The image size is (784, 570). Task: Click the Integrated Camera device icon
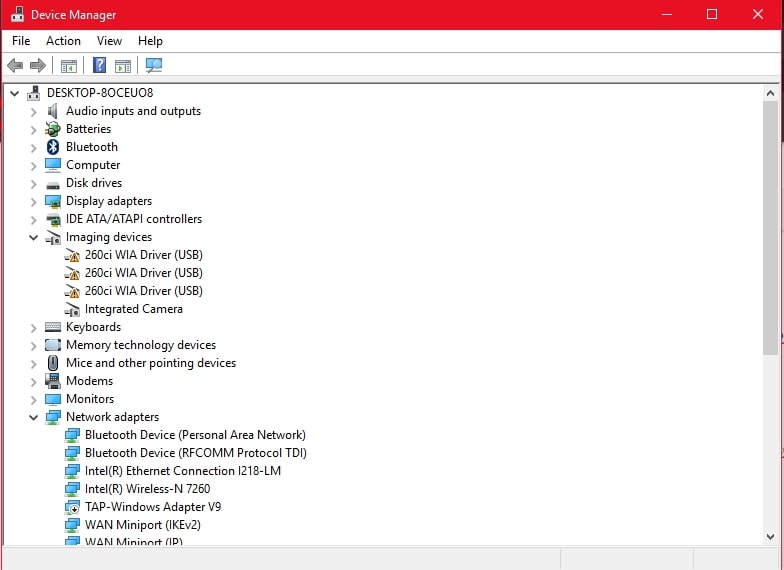tap(72, 310)
